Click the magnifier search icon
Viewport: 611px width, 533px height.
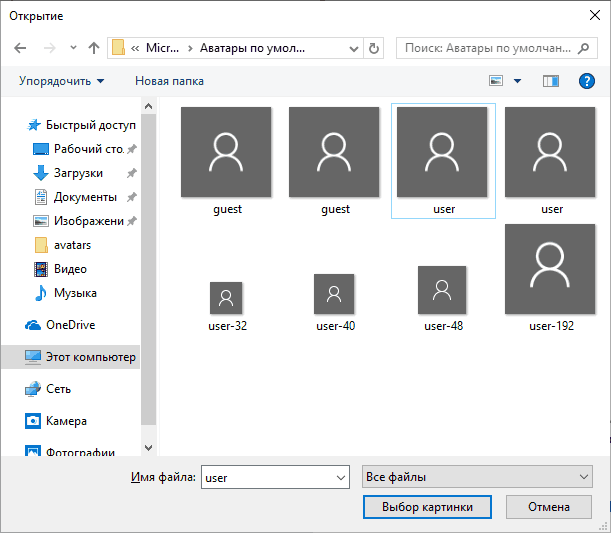(x=583, y=48)
